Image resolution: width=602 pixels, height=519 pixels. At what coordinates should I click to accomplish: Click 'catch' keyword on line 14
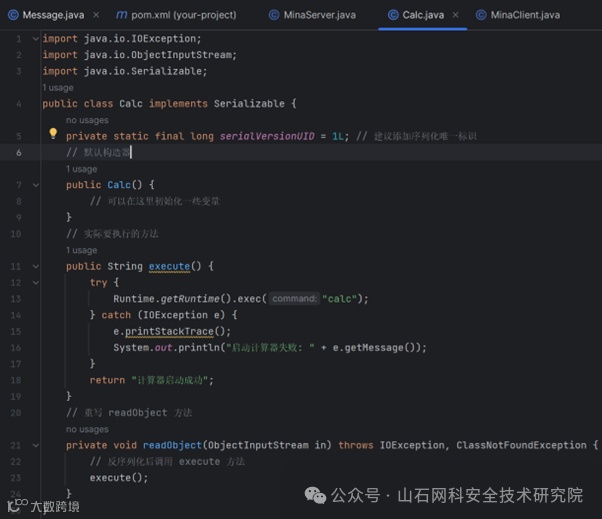point(116,315)
